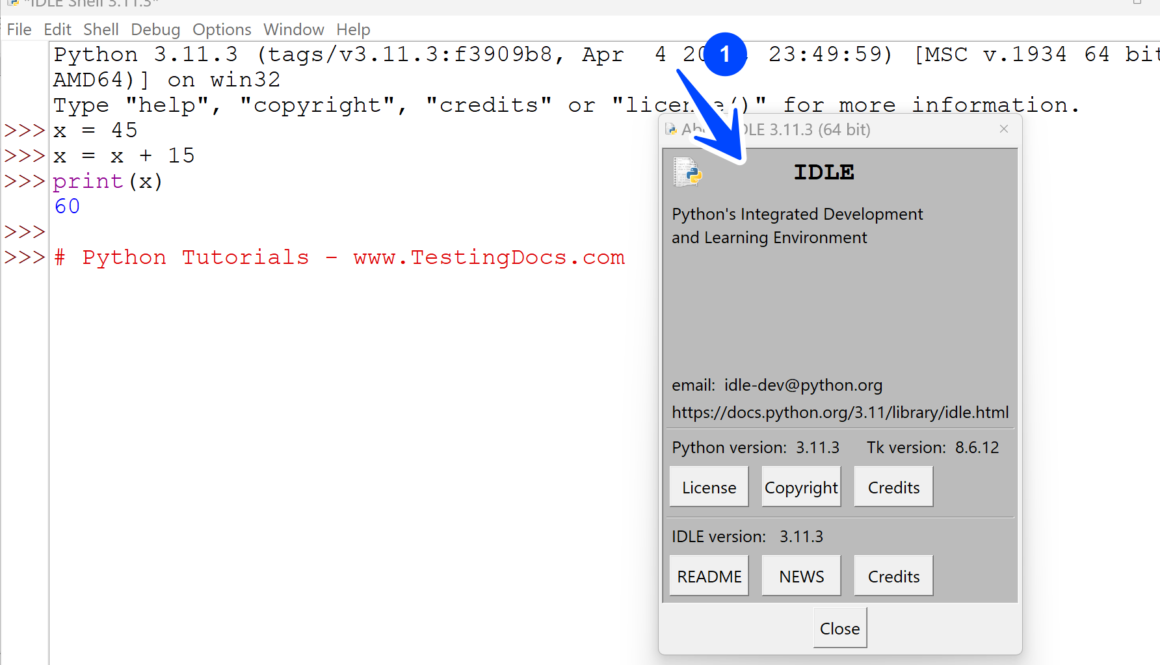View Python Credits beside Copyright button
The image size is (1160, 665).
coord(893,487)
